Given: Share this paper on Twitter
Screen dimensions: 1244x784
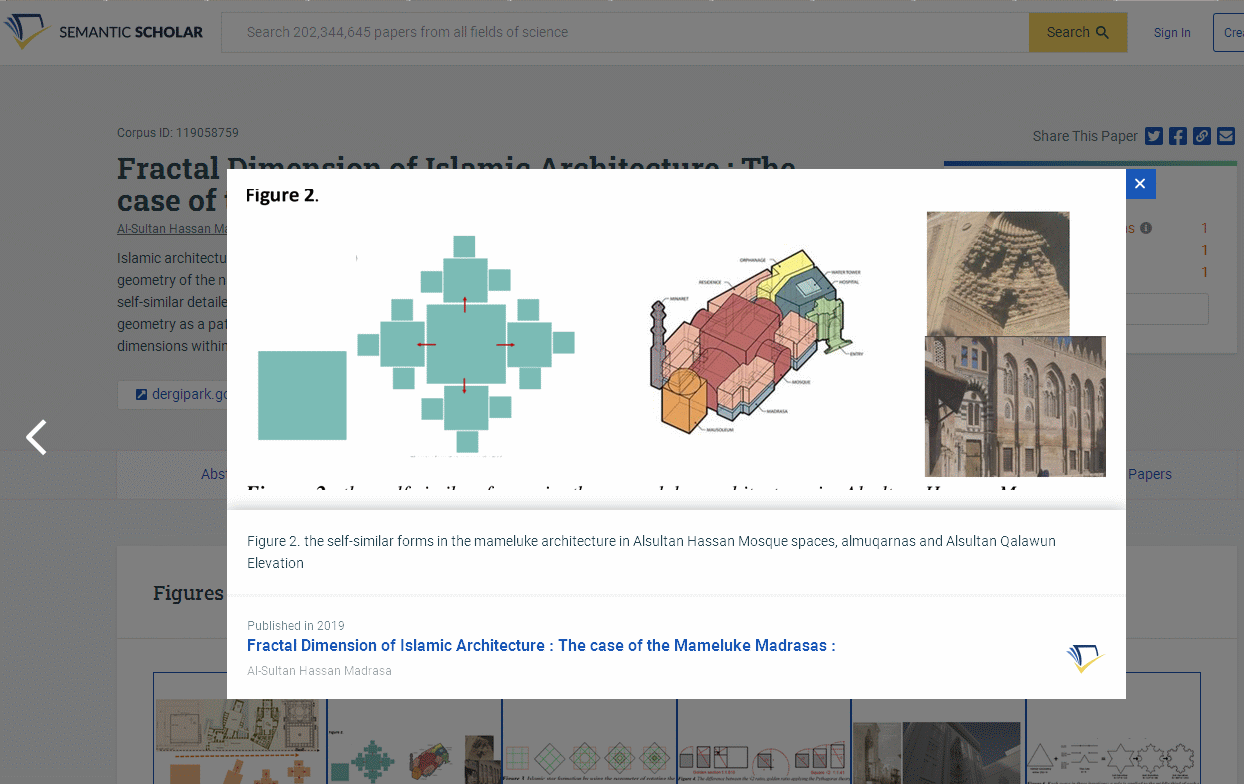Looking at the screenshot, I should [1154, 136].
